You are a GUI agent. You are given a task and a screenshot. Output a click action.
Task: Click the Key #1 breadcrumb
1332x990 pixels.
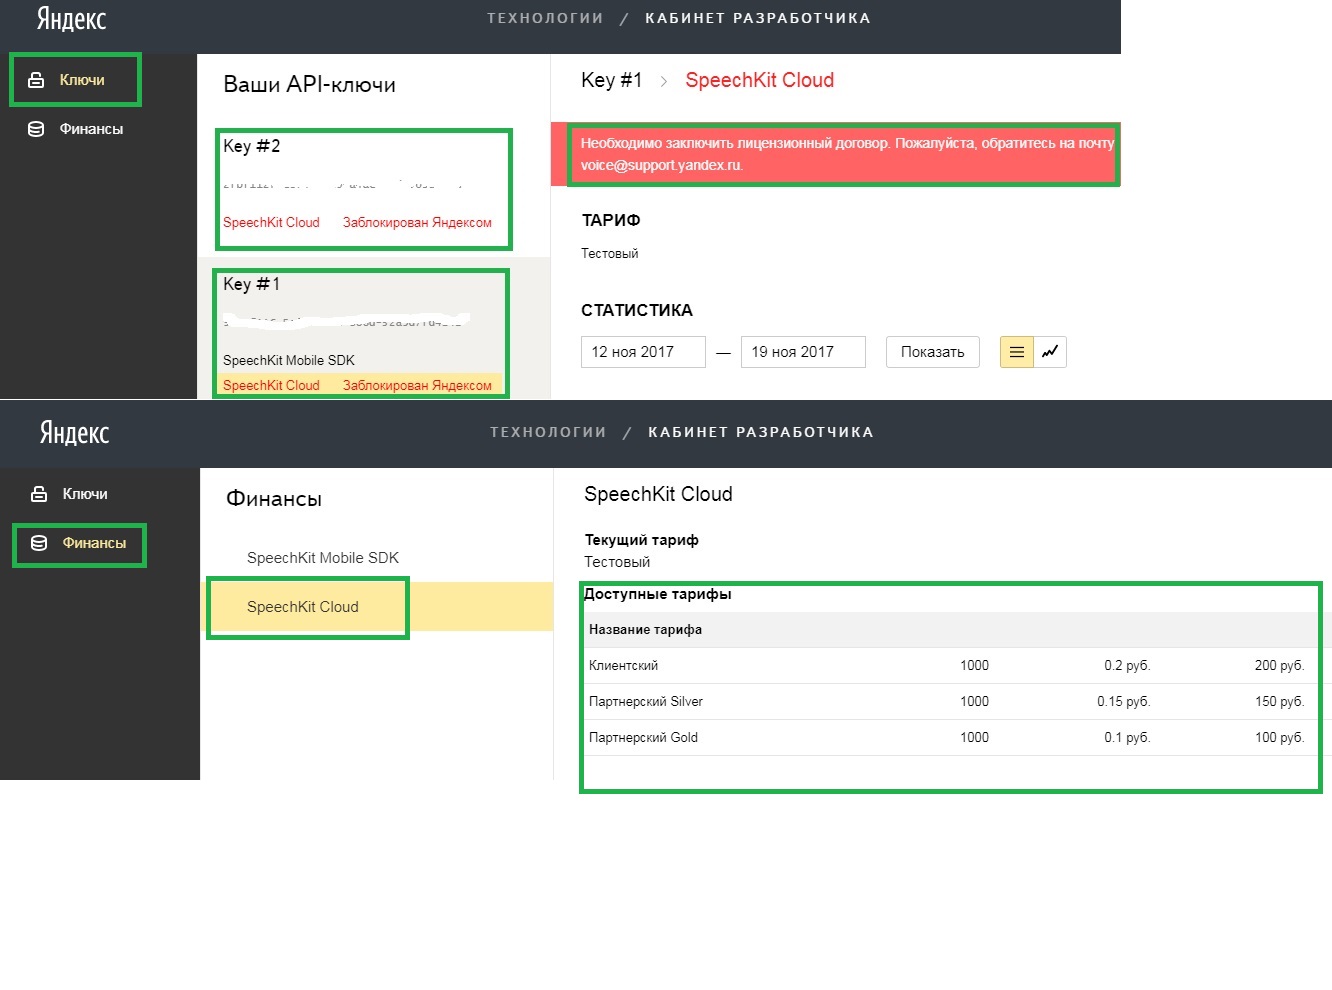point(612,80)
